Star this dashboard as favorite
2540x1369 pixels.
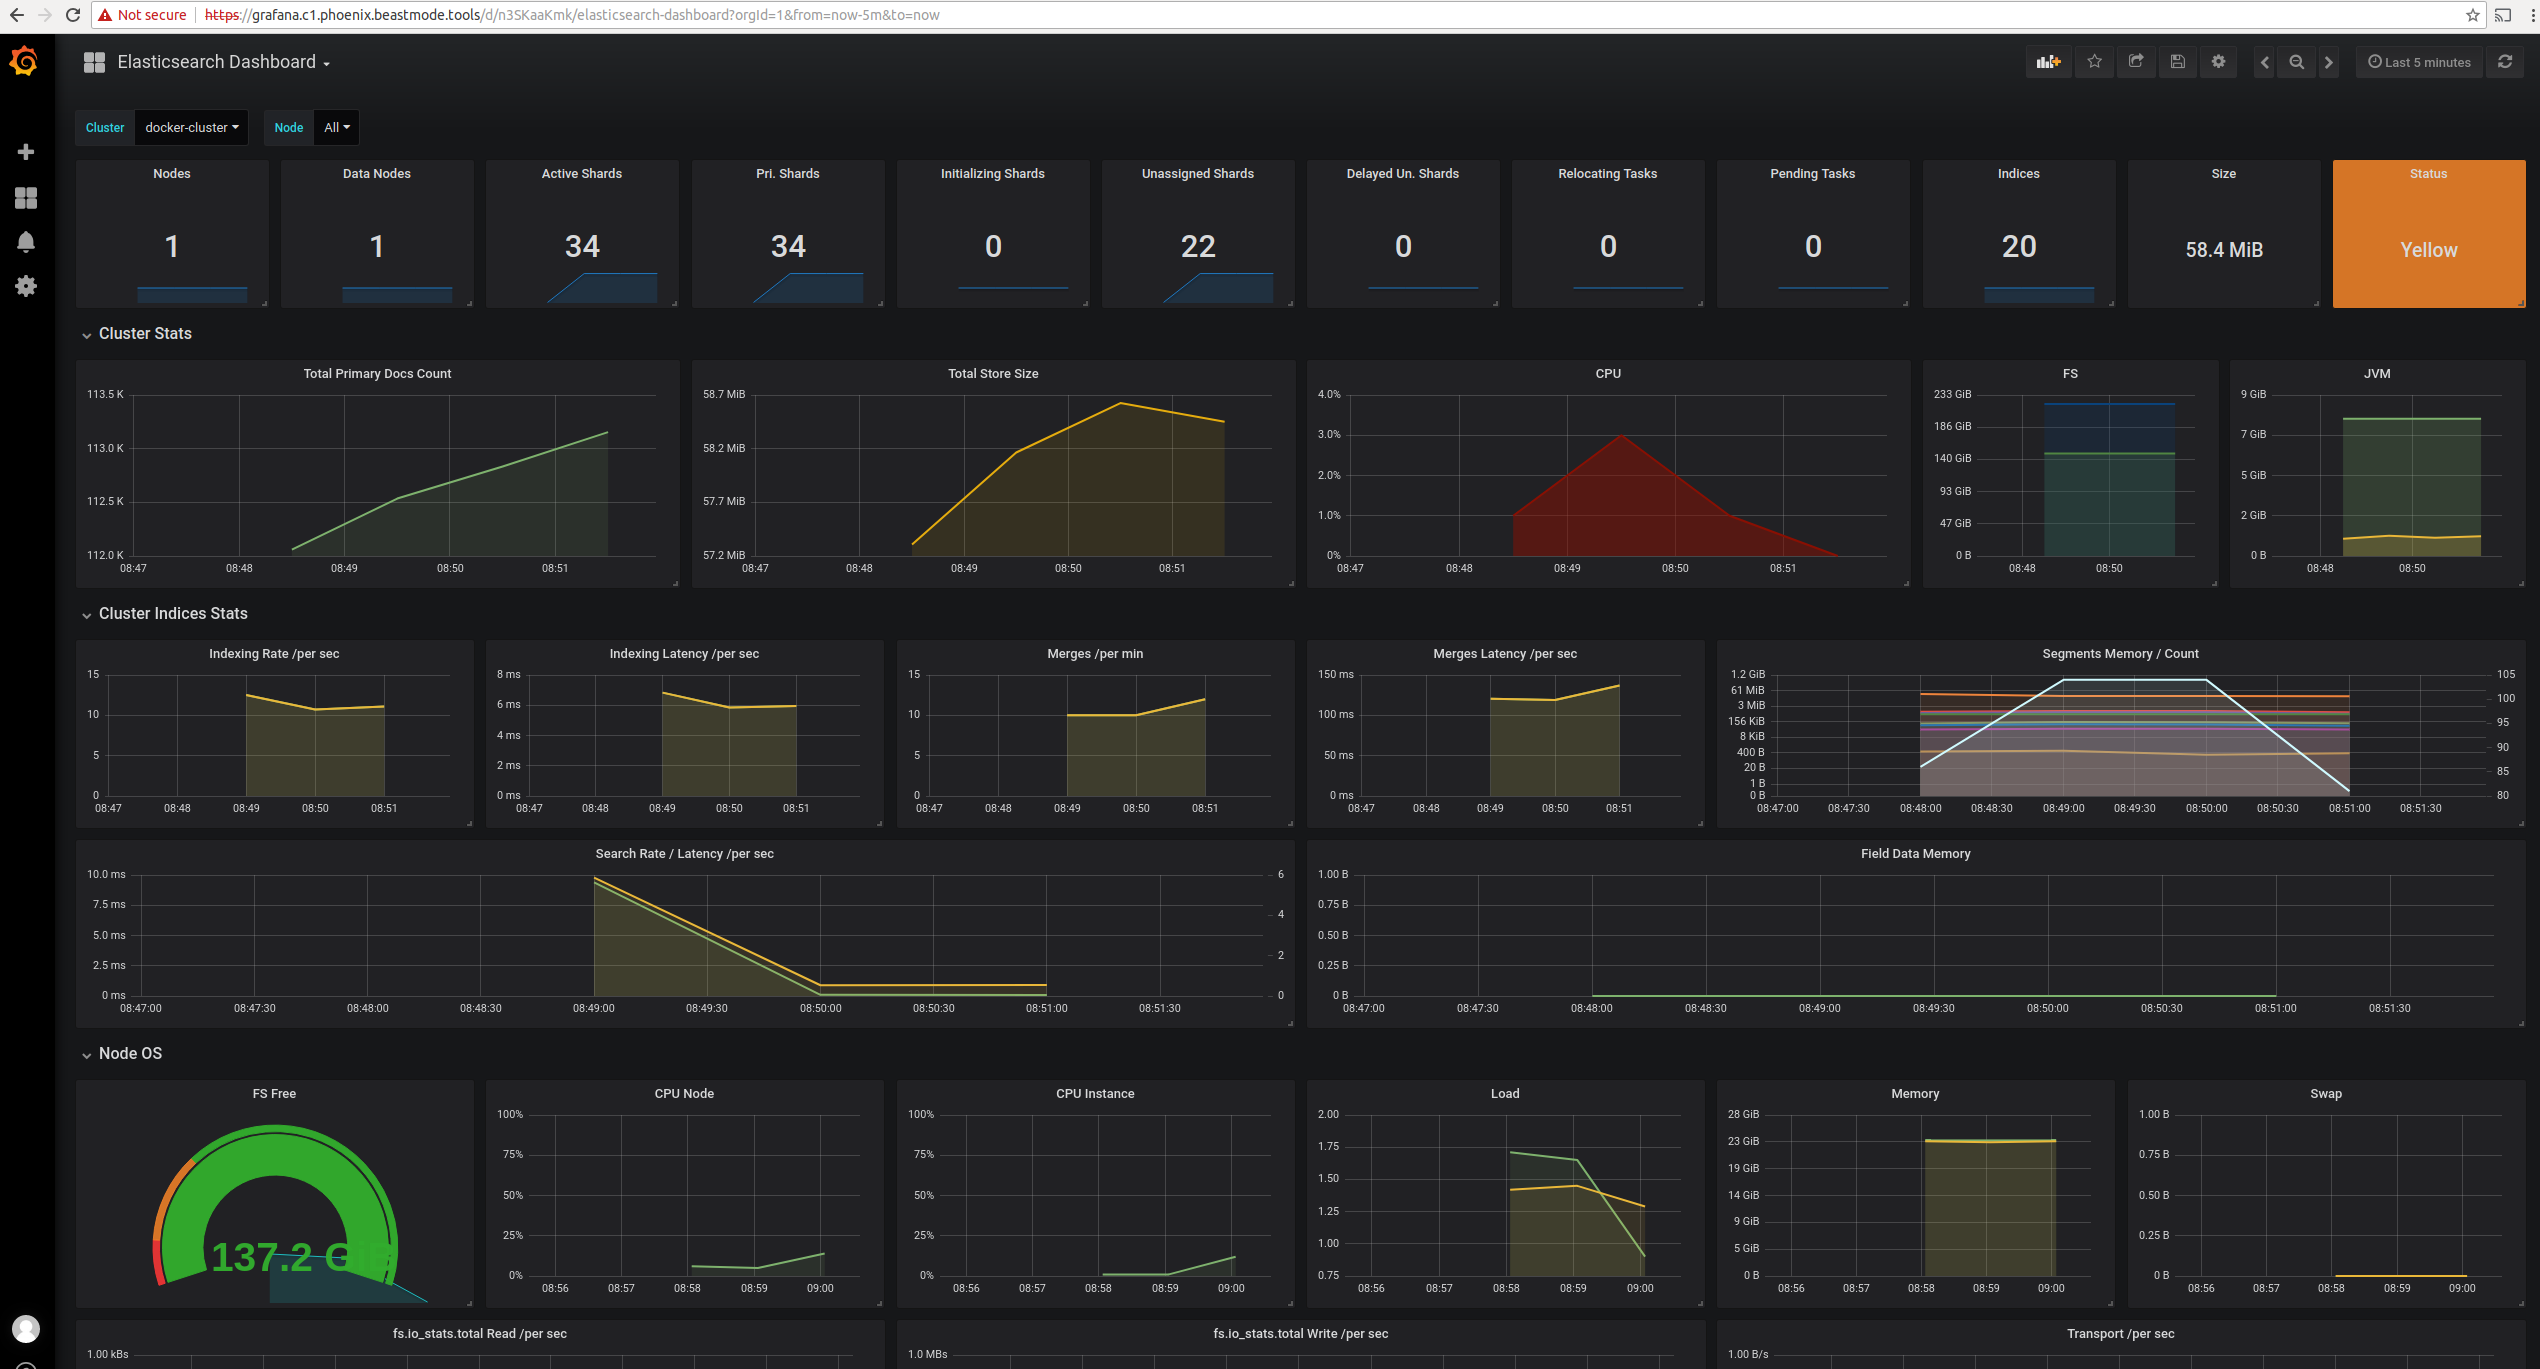[2094, 62]
